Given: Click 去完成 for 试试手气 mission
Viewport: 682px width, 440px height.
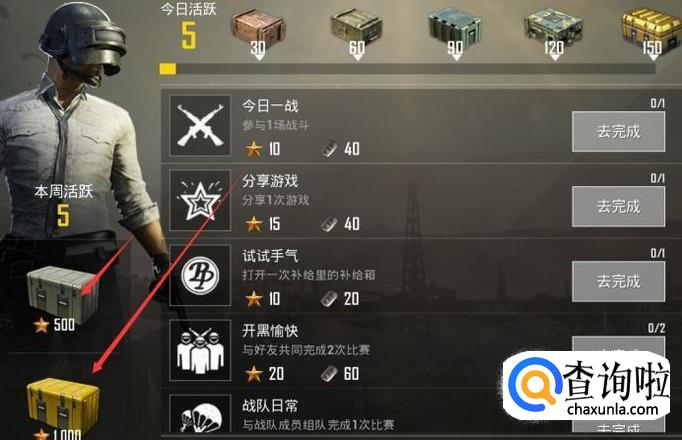Looking at the screenshot, I should click(x=618, y=281).
